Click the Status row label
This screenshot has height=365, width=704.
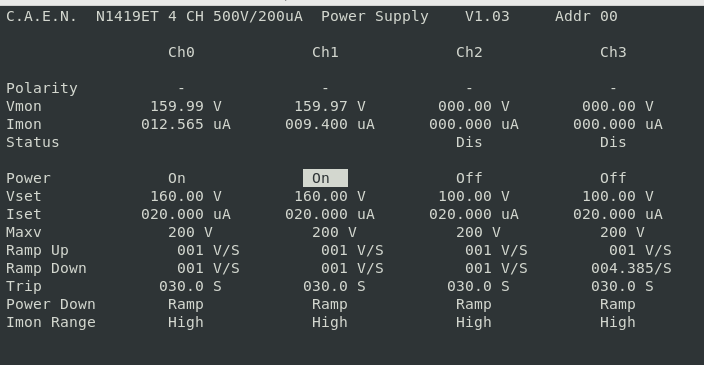click(x=33, y=142)
